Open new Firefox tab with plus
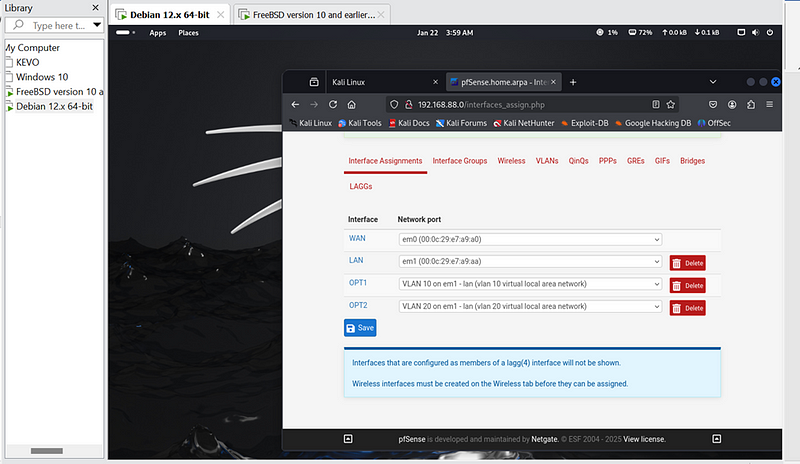This screenshot has width=800, height=464. coord(573,82)
